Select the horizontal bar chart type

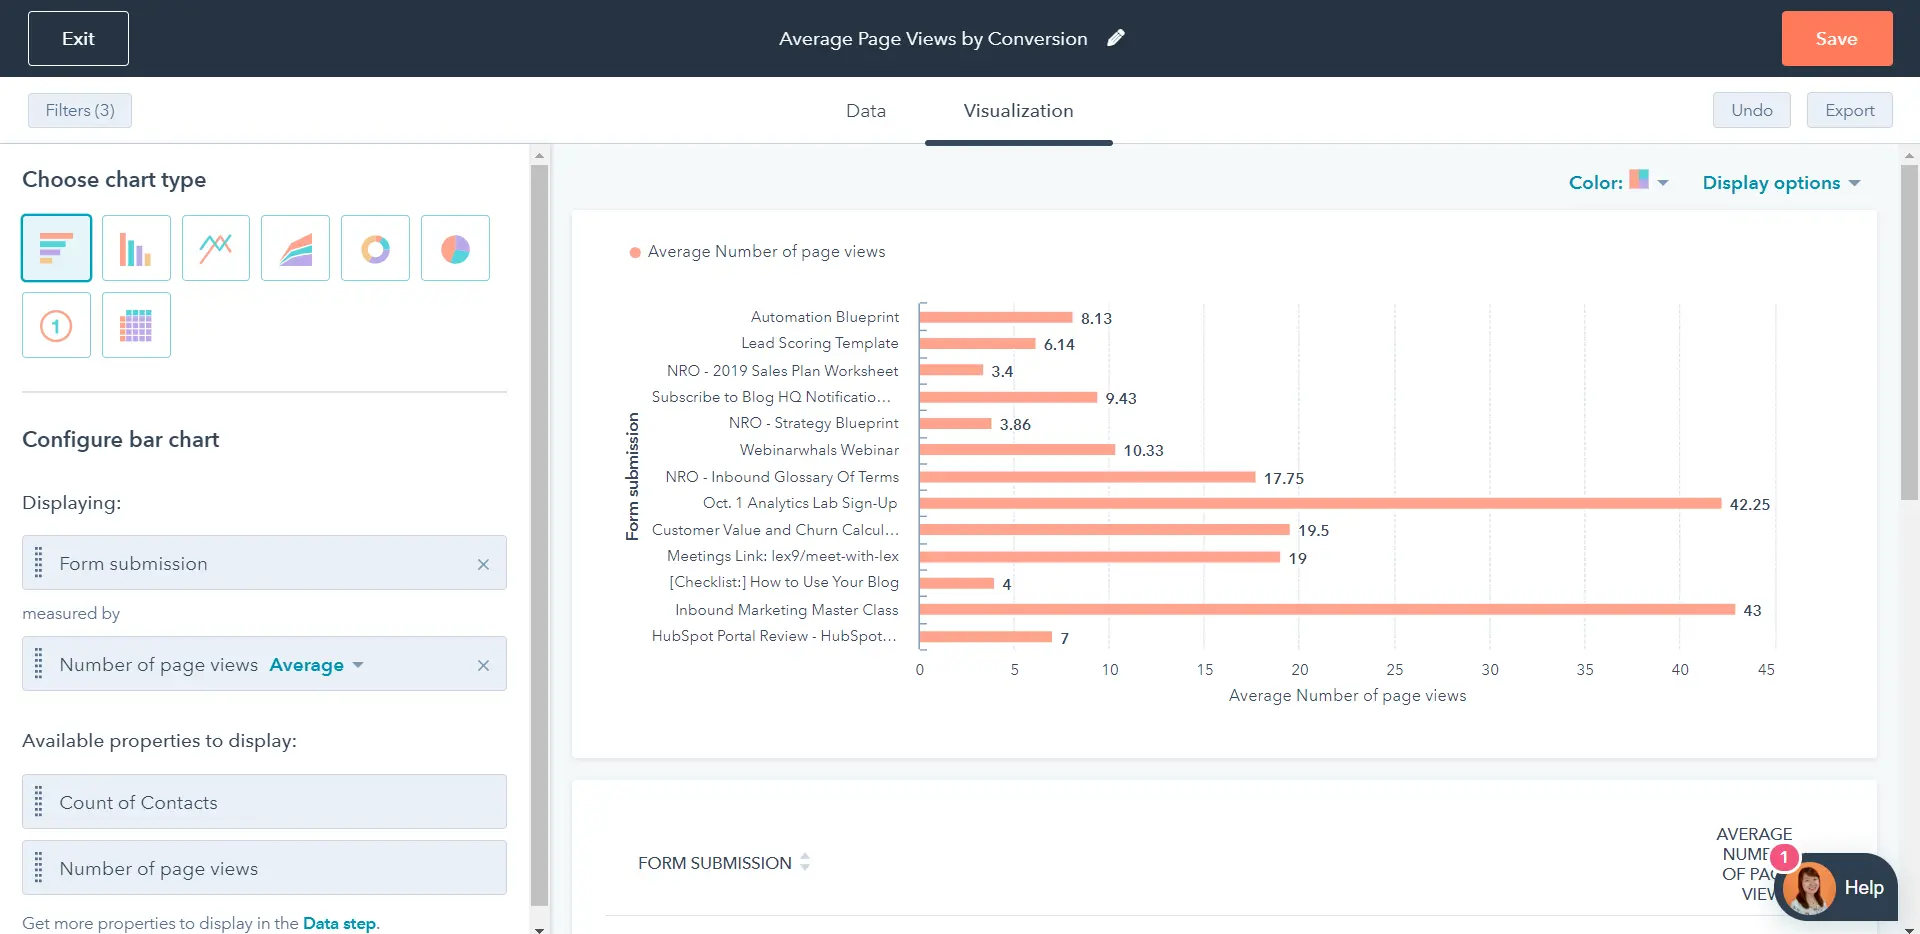tap(56, 247)
